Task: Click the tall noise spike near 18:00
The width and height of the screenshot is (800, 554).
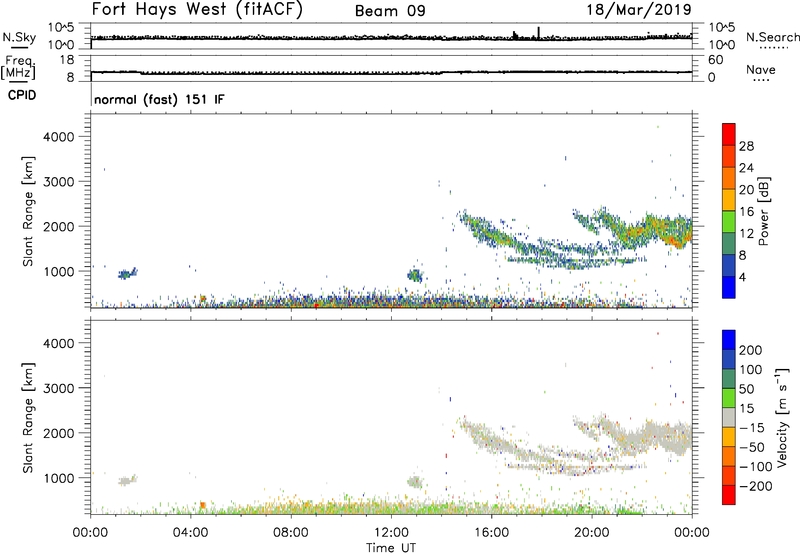Action: 539,33
